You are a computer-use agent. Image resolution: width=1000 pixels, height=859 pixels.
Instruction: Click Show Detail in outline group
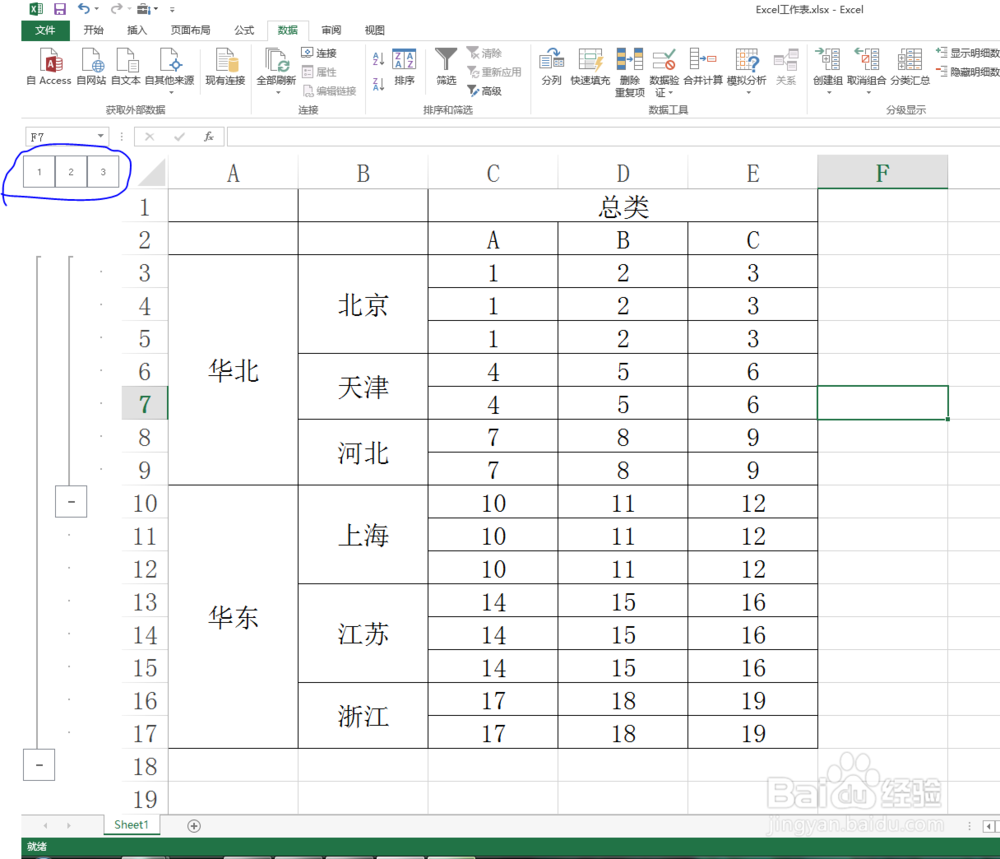pos(967,53)
